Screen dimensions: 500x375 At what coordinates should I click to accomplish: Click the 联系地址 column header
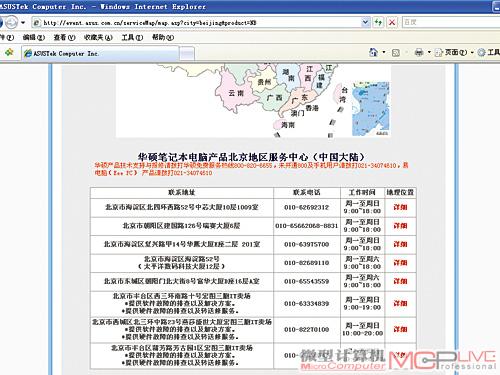(x=182, y=193)
